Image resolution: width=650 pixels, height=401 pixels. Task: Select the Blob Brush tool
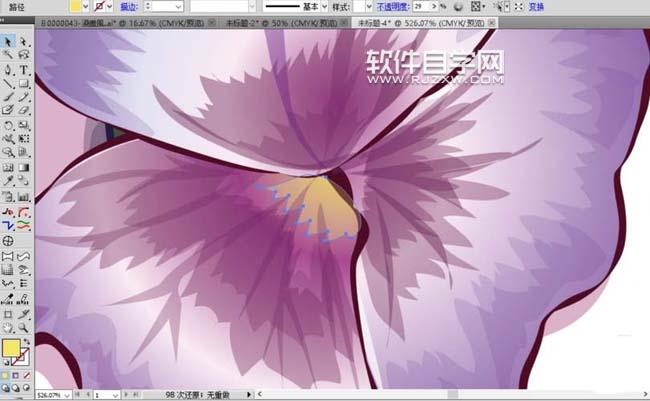(8, 110)
